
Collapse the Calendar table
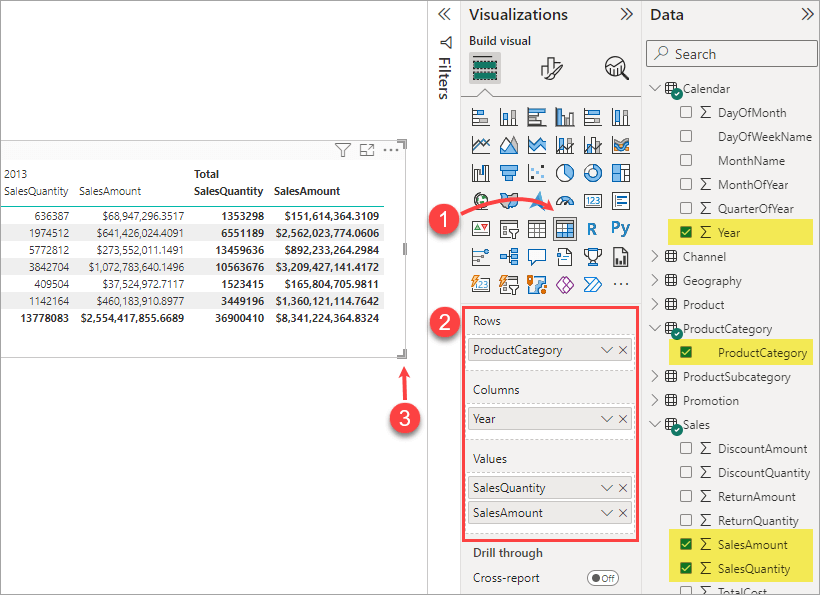click(x=655, y=88)
